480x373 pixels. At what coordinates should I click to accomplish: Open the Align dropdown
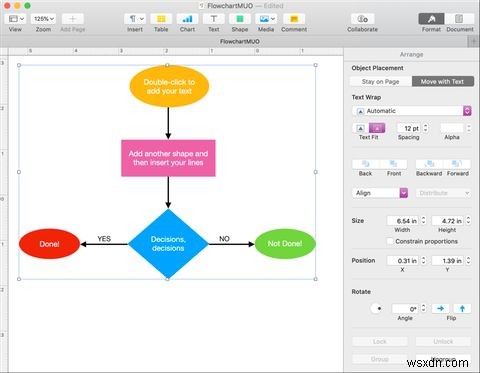click(380, 193)
